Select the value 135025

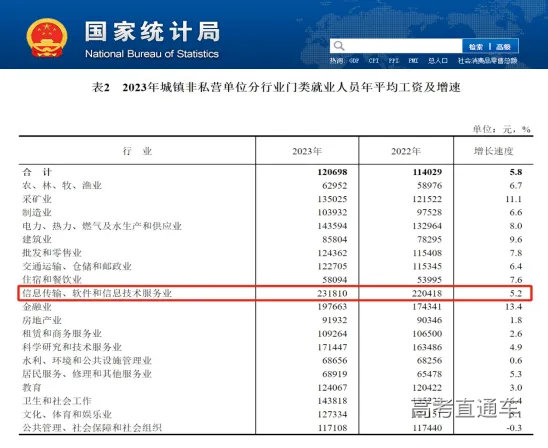click(332, 199)
